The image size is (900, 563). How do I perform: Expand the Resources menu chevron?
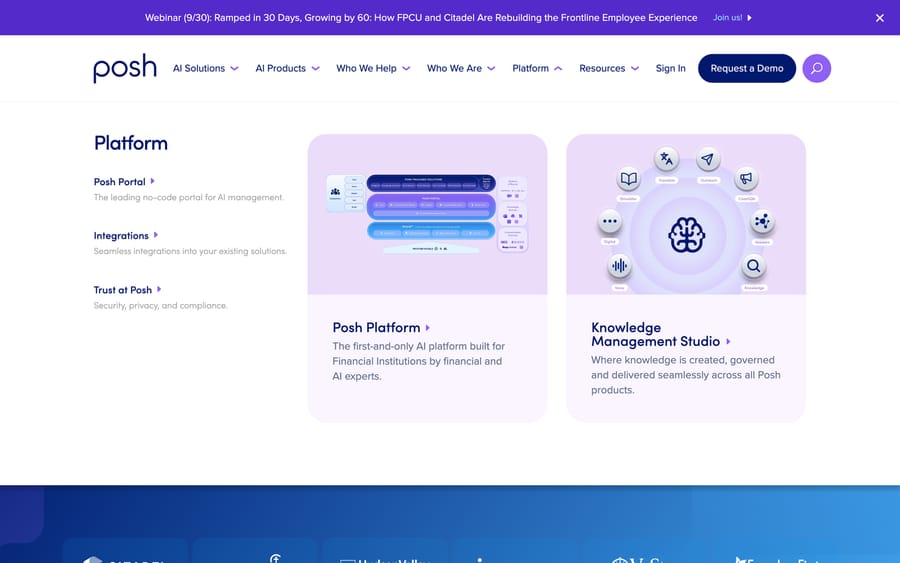(635, 68)
